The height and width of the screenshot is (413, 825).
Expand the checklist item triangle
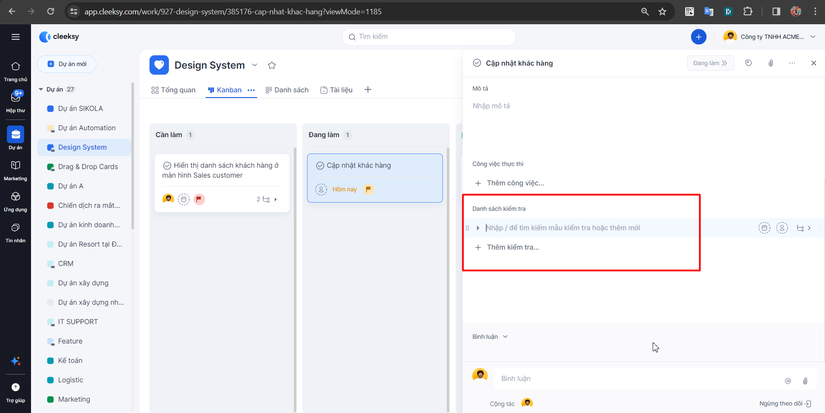coord(478,228)
